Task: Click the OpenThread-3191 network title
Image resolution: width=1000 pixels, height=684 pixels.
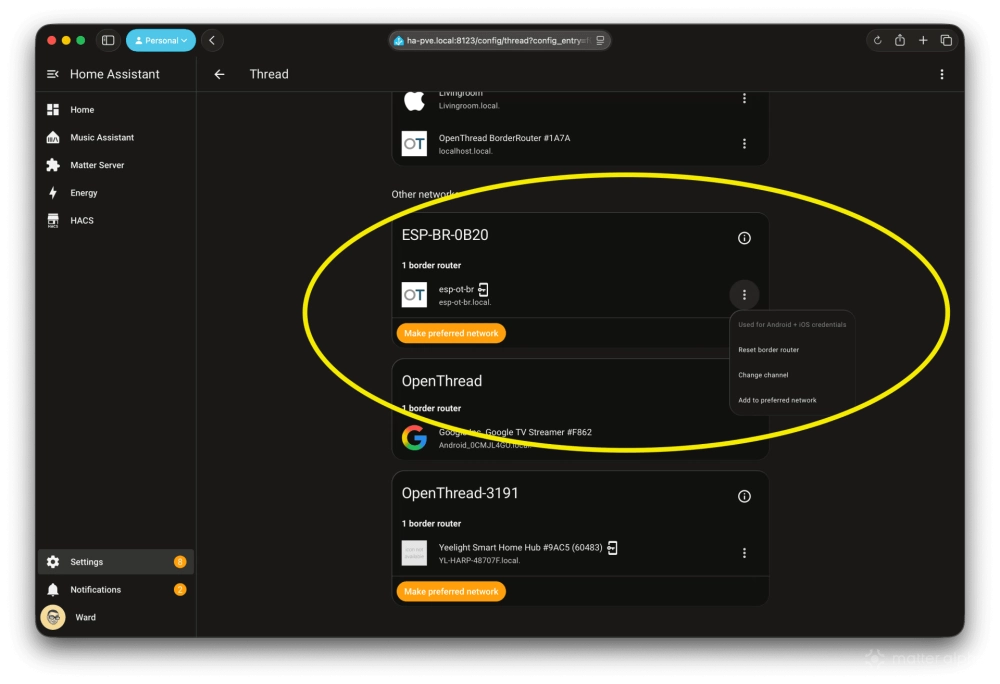Action: (460, 493)
